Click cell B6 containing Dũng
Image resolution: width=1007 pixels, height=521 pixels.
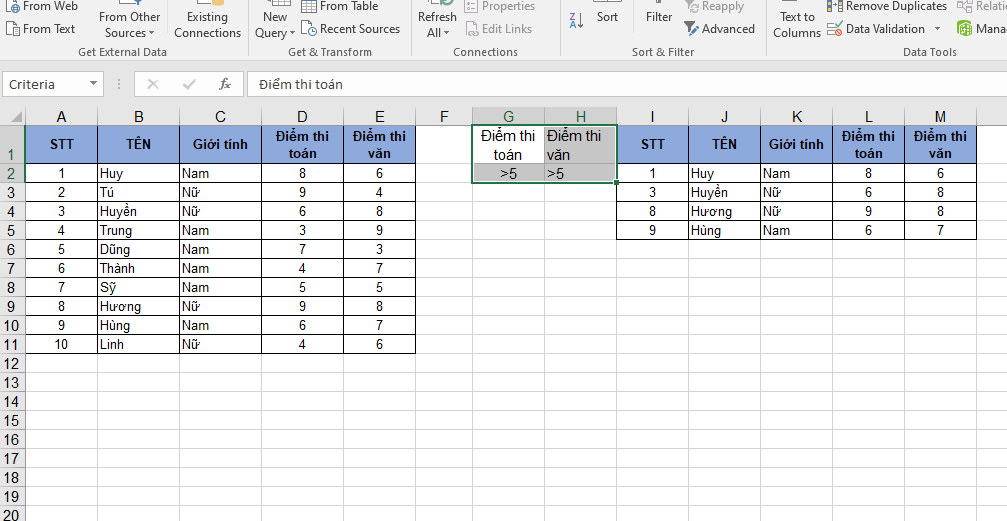point(139,249)
